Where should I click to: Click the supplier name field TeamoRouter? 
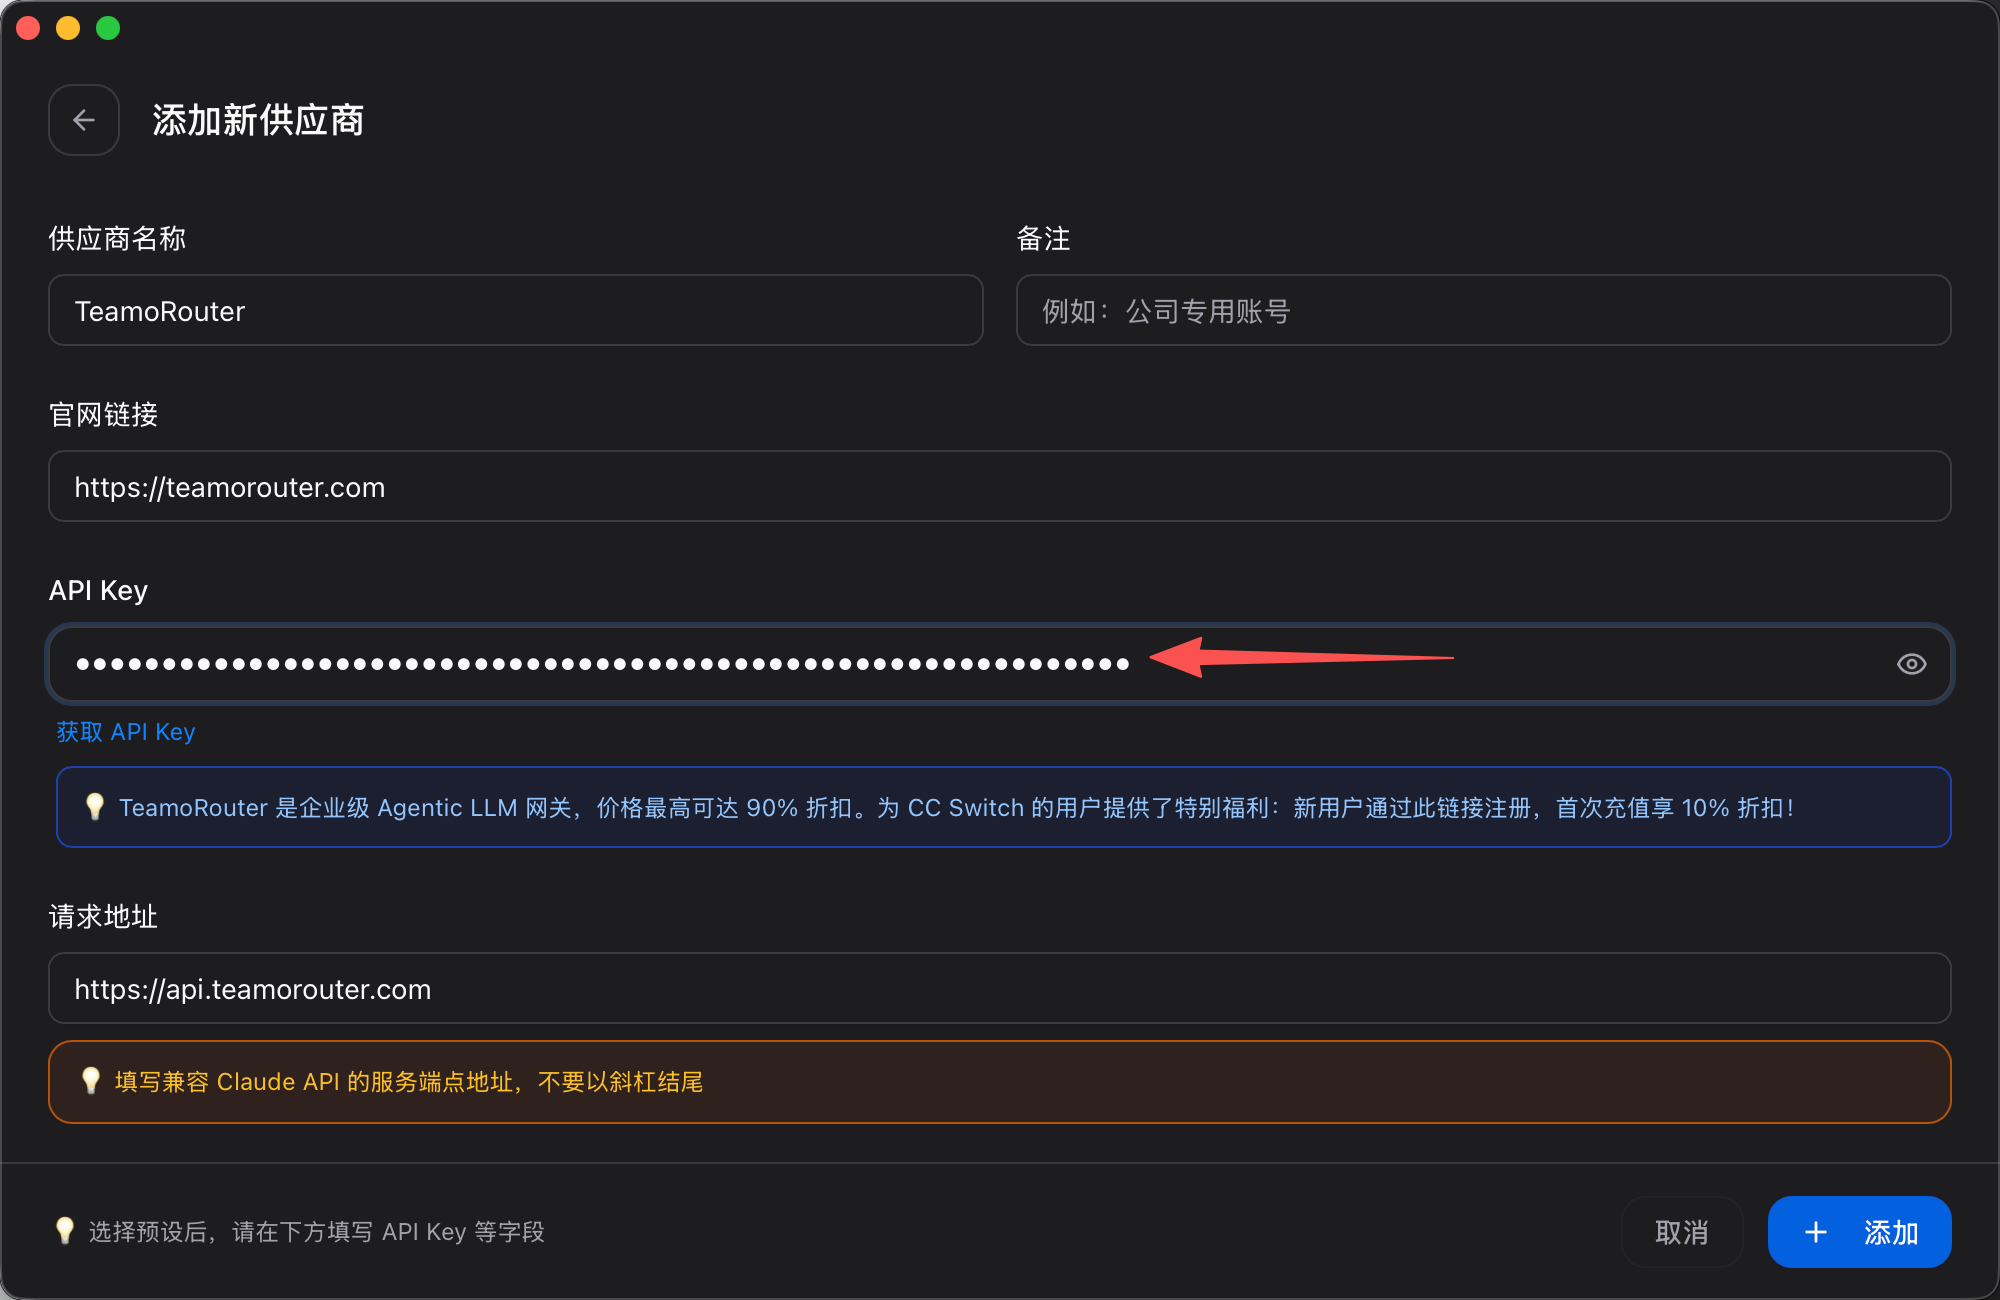pos(516,311)
